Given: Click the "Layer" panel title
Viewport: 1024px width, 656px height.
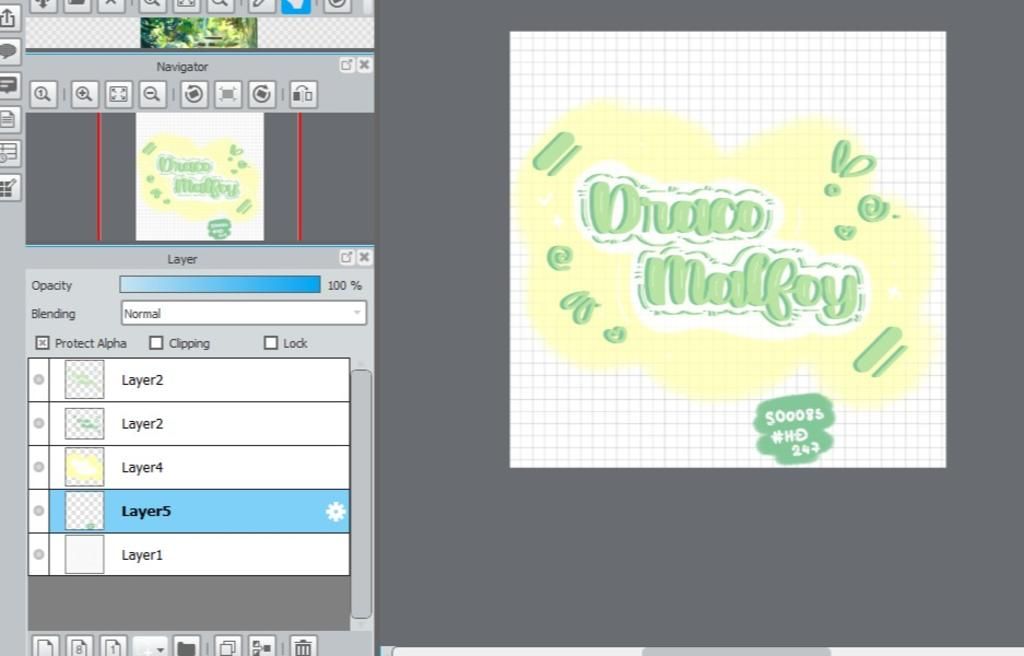Looking at the screenshot, I should pyautogui.click(x=182, y=259).
